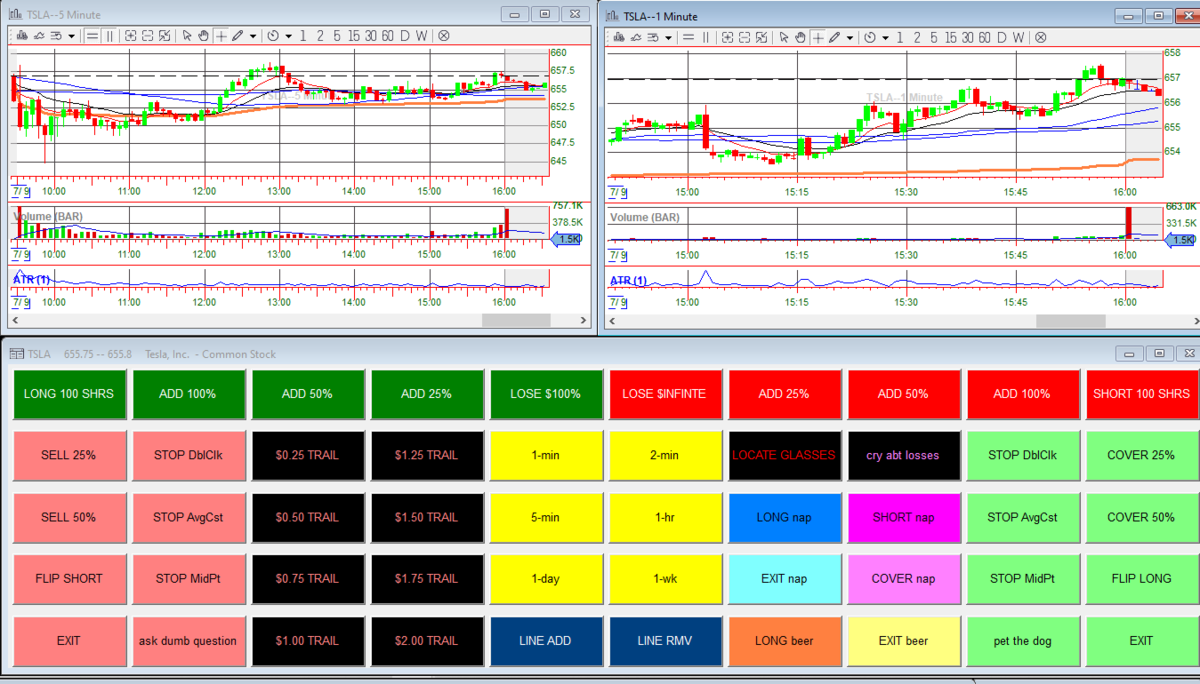Viewport: 1200px width, 684px height.
Task: Click the horizontal lines icon in the 5 Minute chart
Action: coord(92,35)
